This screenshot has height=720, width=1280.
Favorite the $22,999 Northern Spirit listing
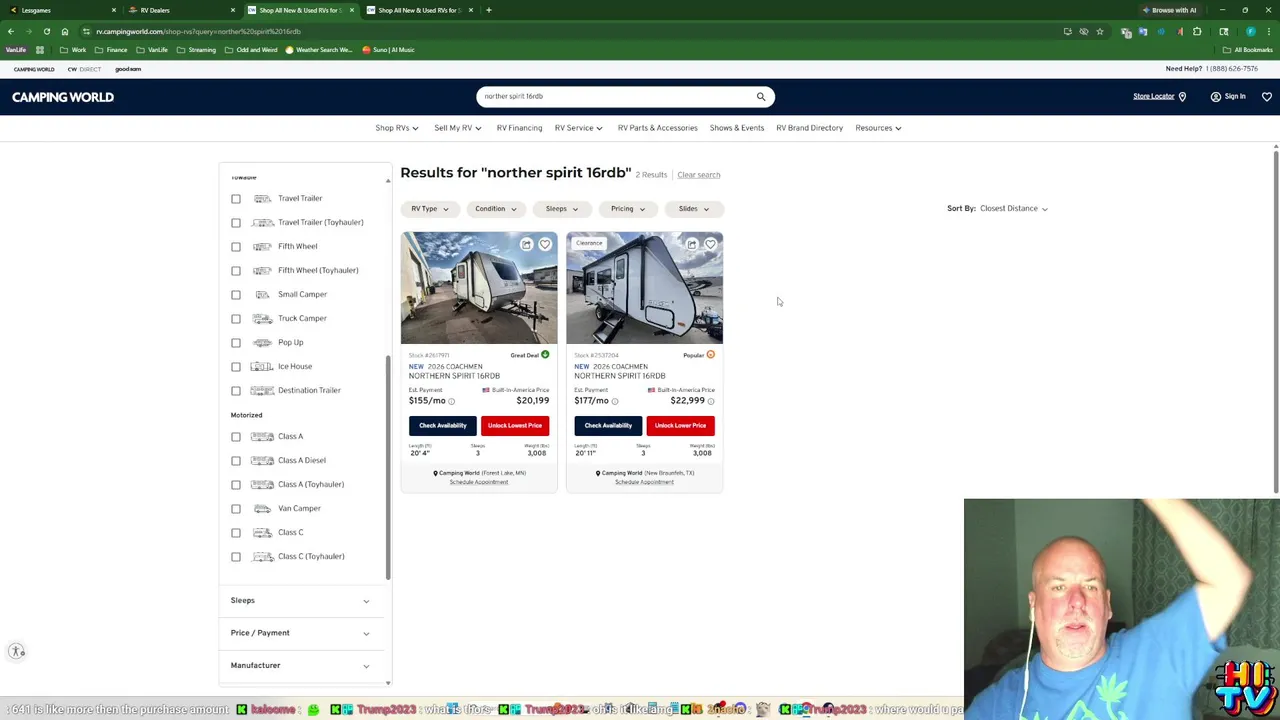coord(710,244)
